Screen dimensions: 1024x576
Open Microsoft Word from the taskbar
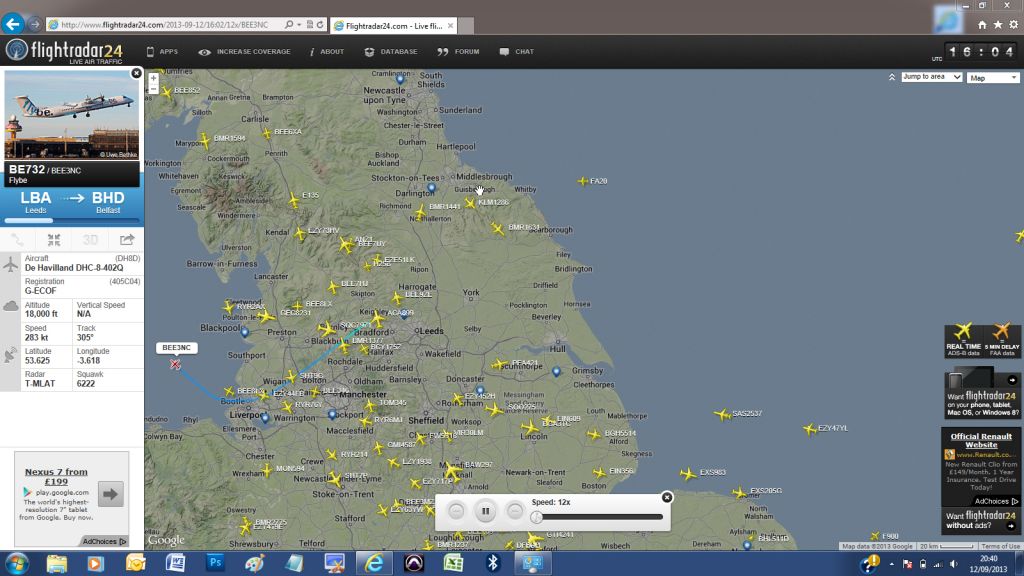click(175, 562)
